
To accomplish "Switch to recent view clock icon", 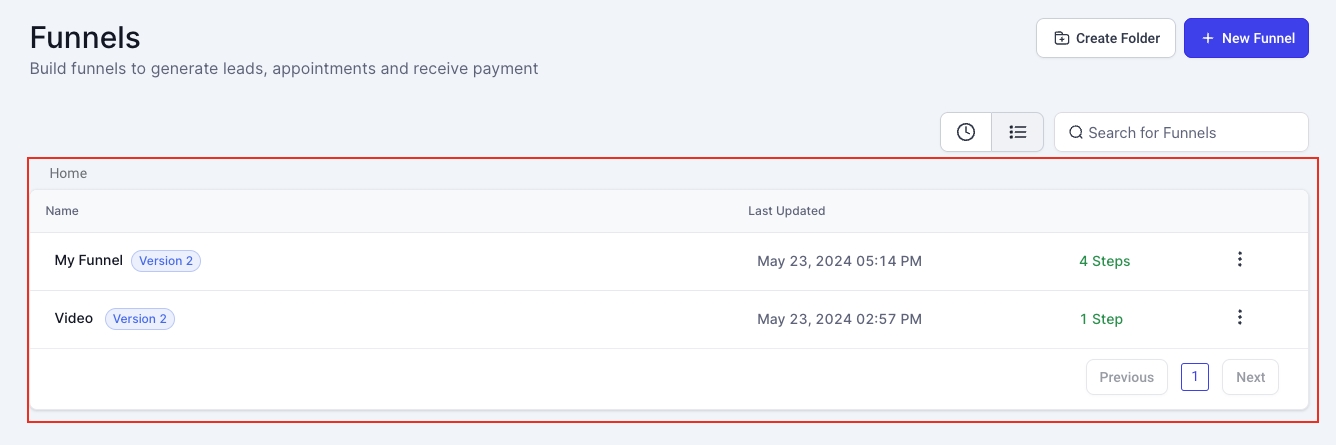I will tap(966, 132).
